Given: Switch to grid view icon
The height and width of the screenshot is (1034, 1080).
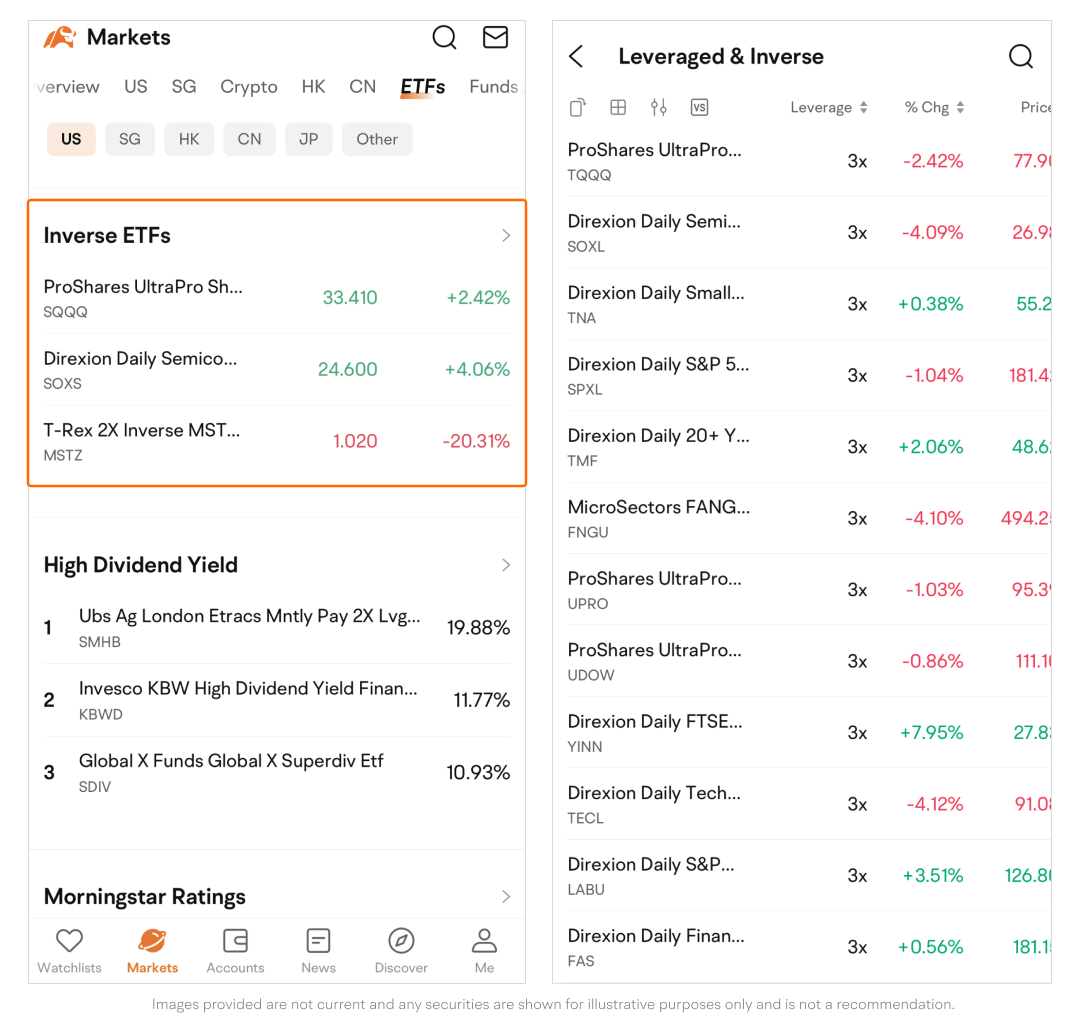Looking at the screenshot, I should click(618, 108).
